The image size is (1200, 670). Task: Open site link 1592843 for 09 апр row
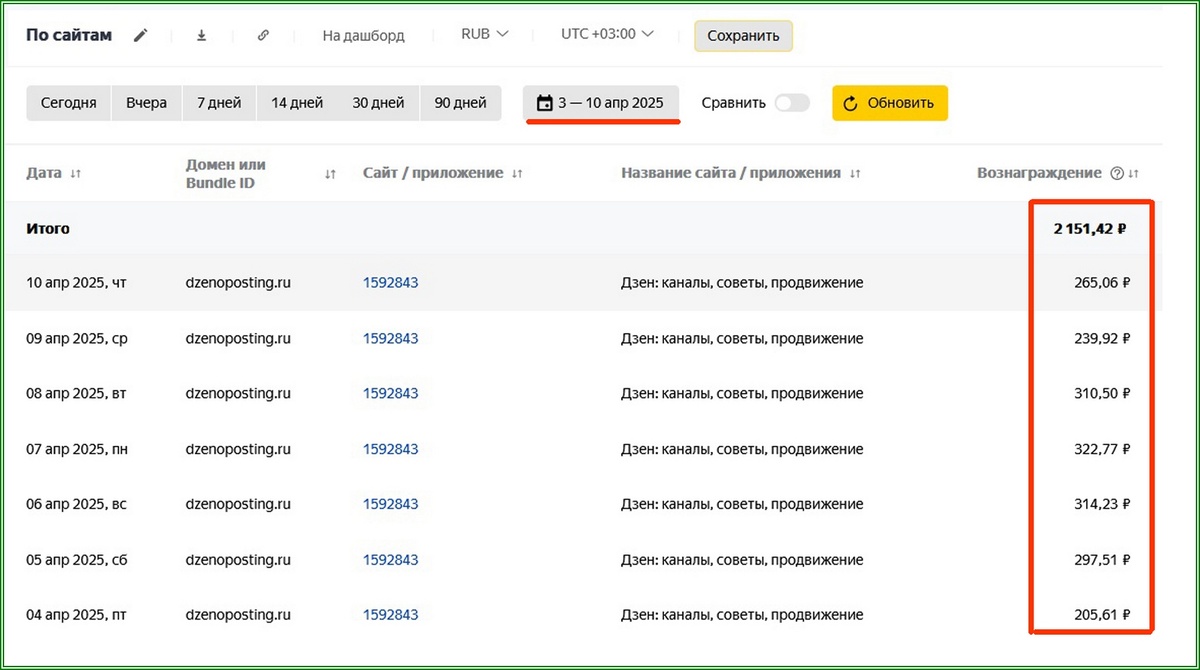point(390,338)
